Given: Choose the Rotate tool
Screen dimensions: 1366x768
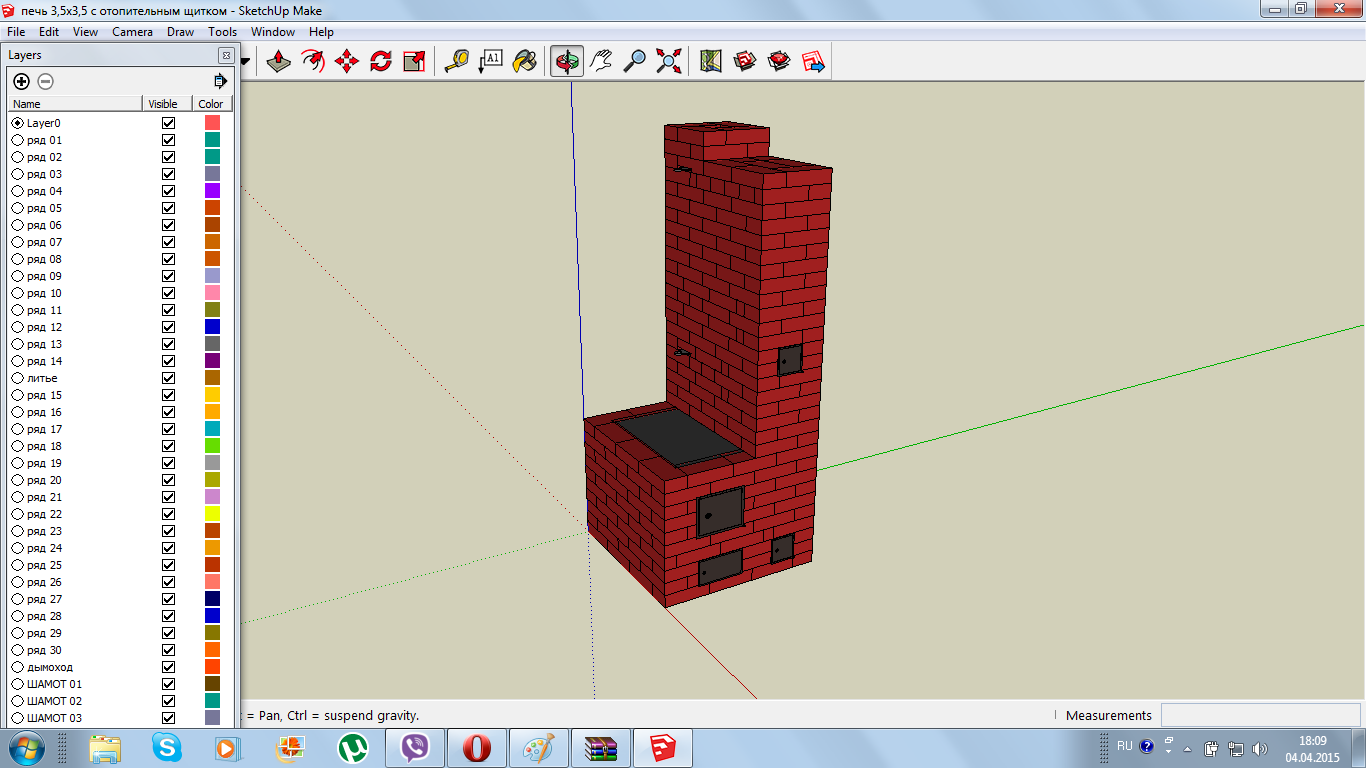Looking at the screenshot, I should pos(381,62).
